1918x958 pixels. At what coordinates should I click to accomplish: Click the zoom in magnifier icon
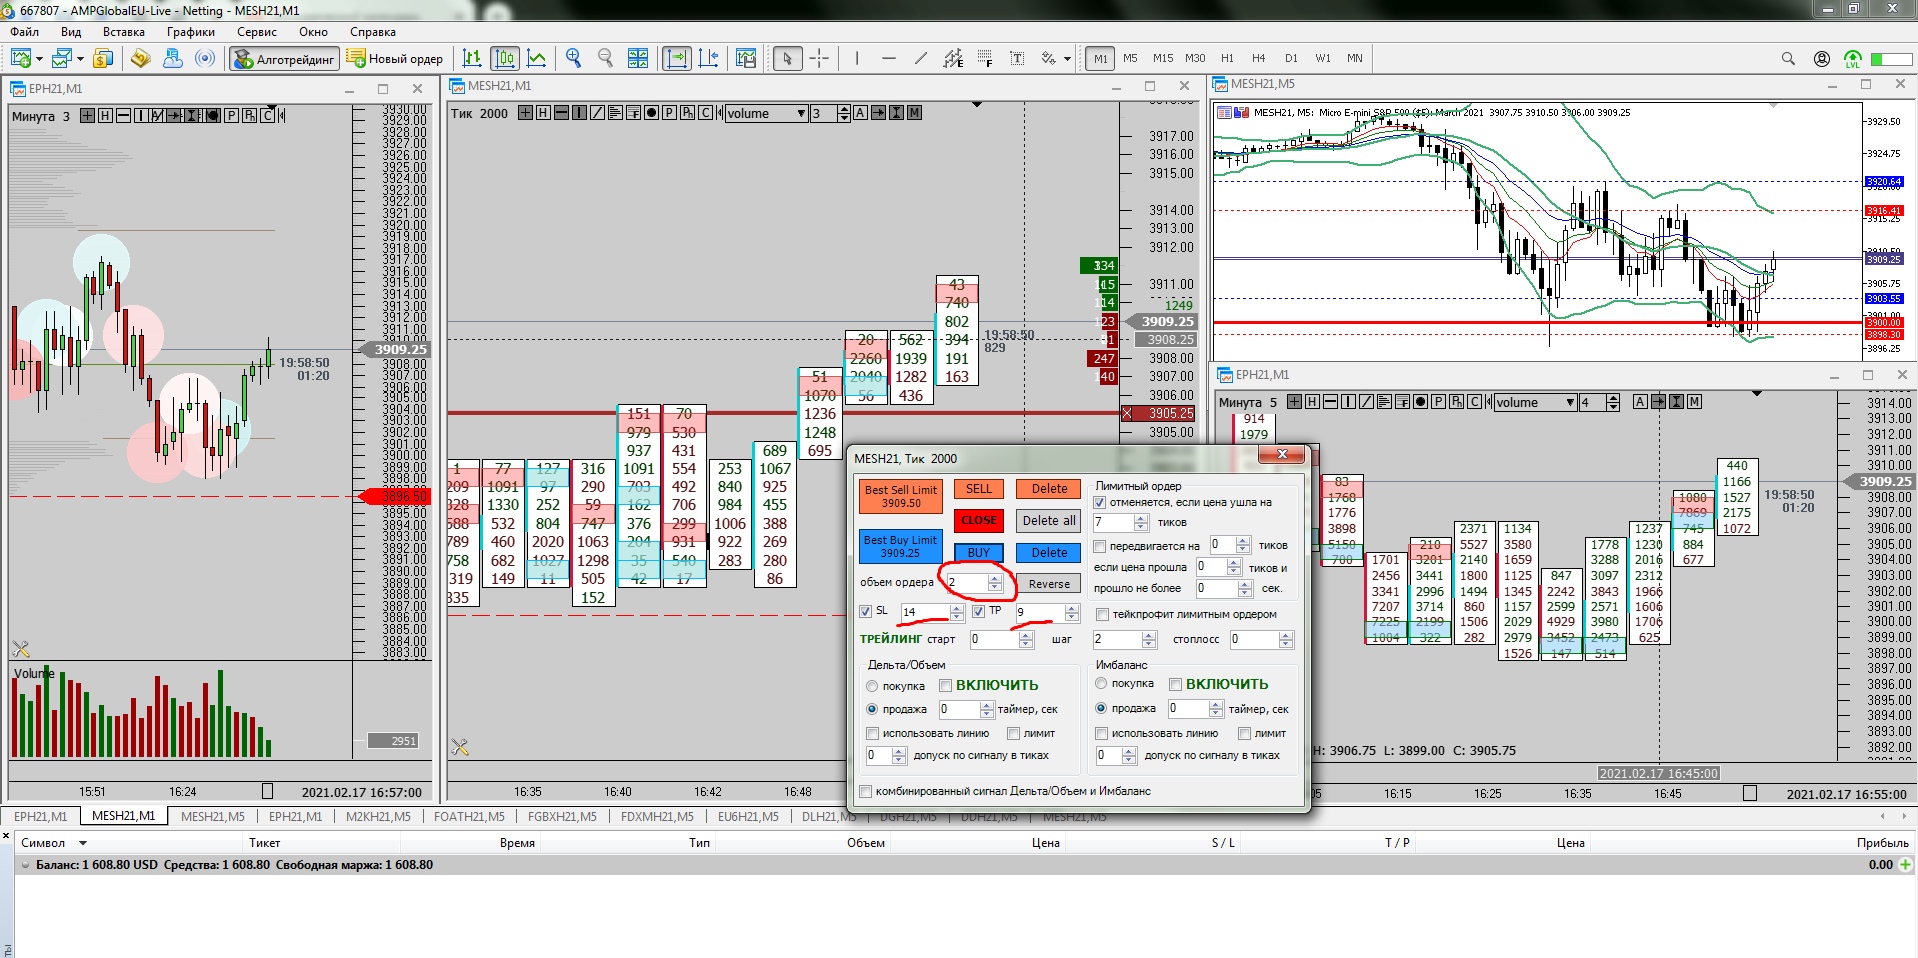573,58
